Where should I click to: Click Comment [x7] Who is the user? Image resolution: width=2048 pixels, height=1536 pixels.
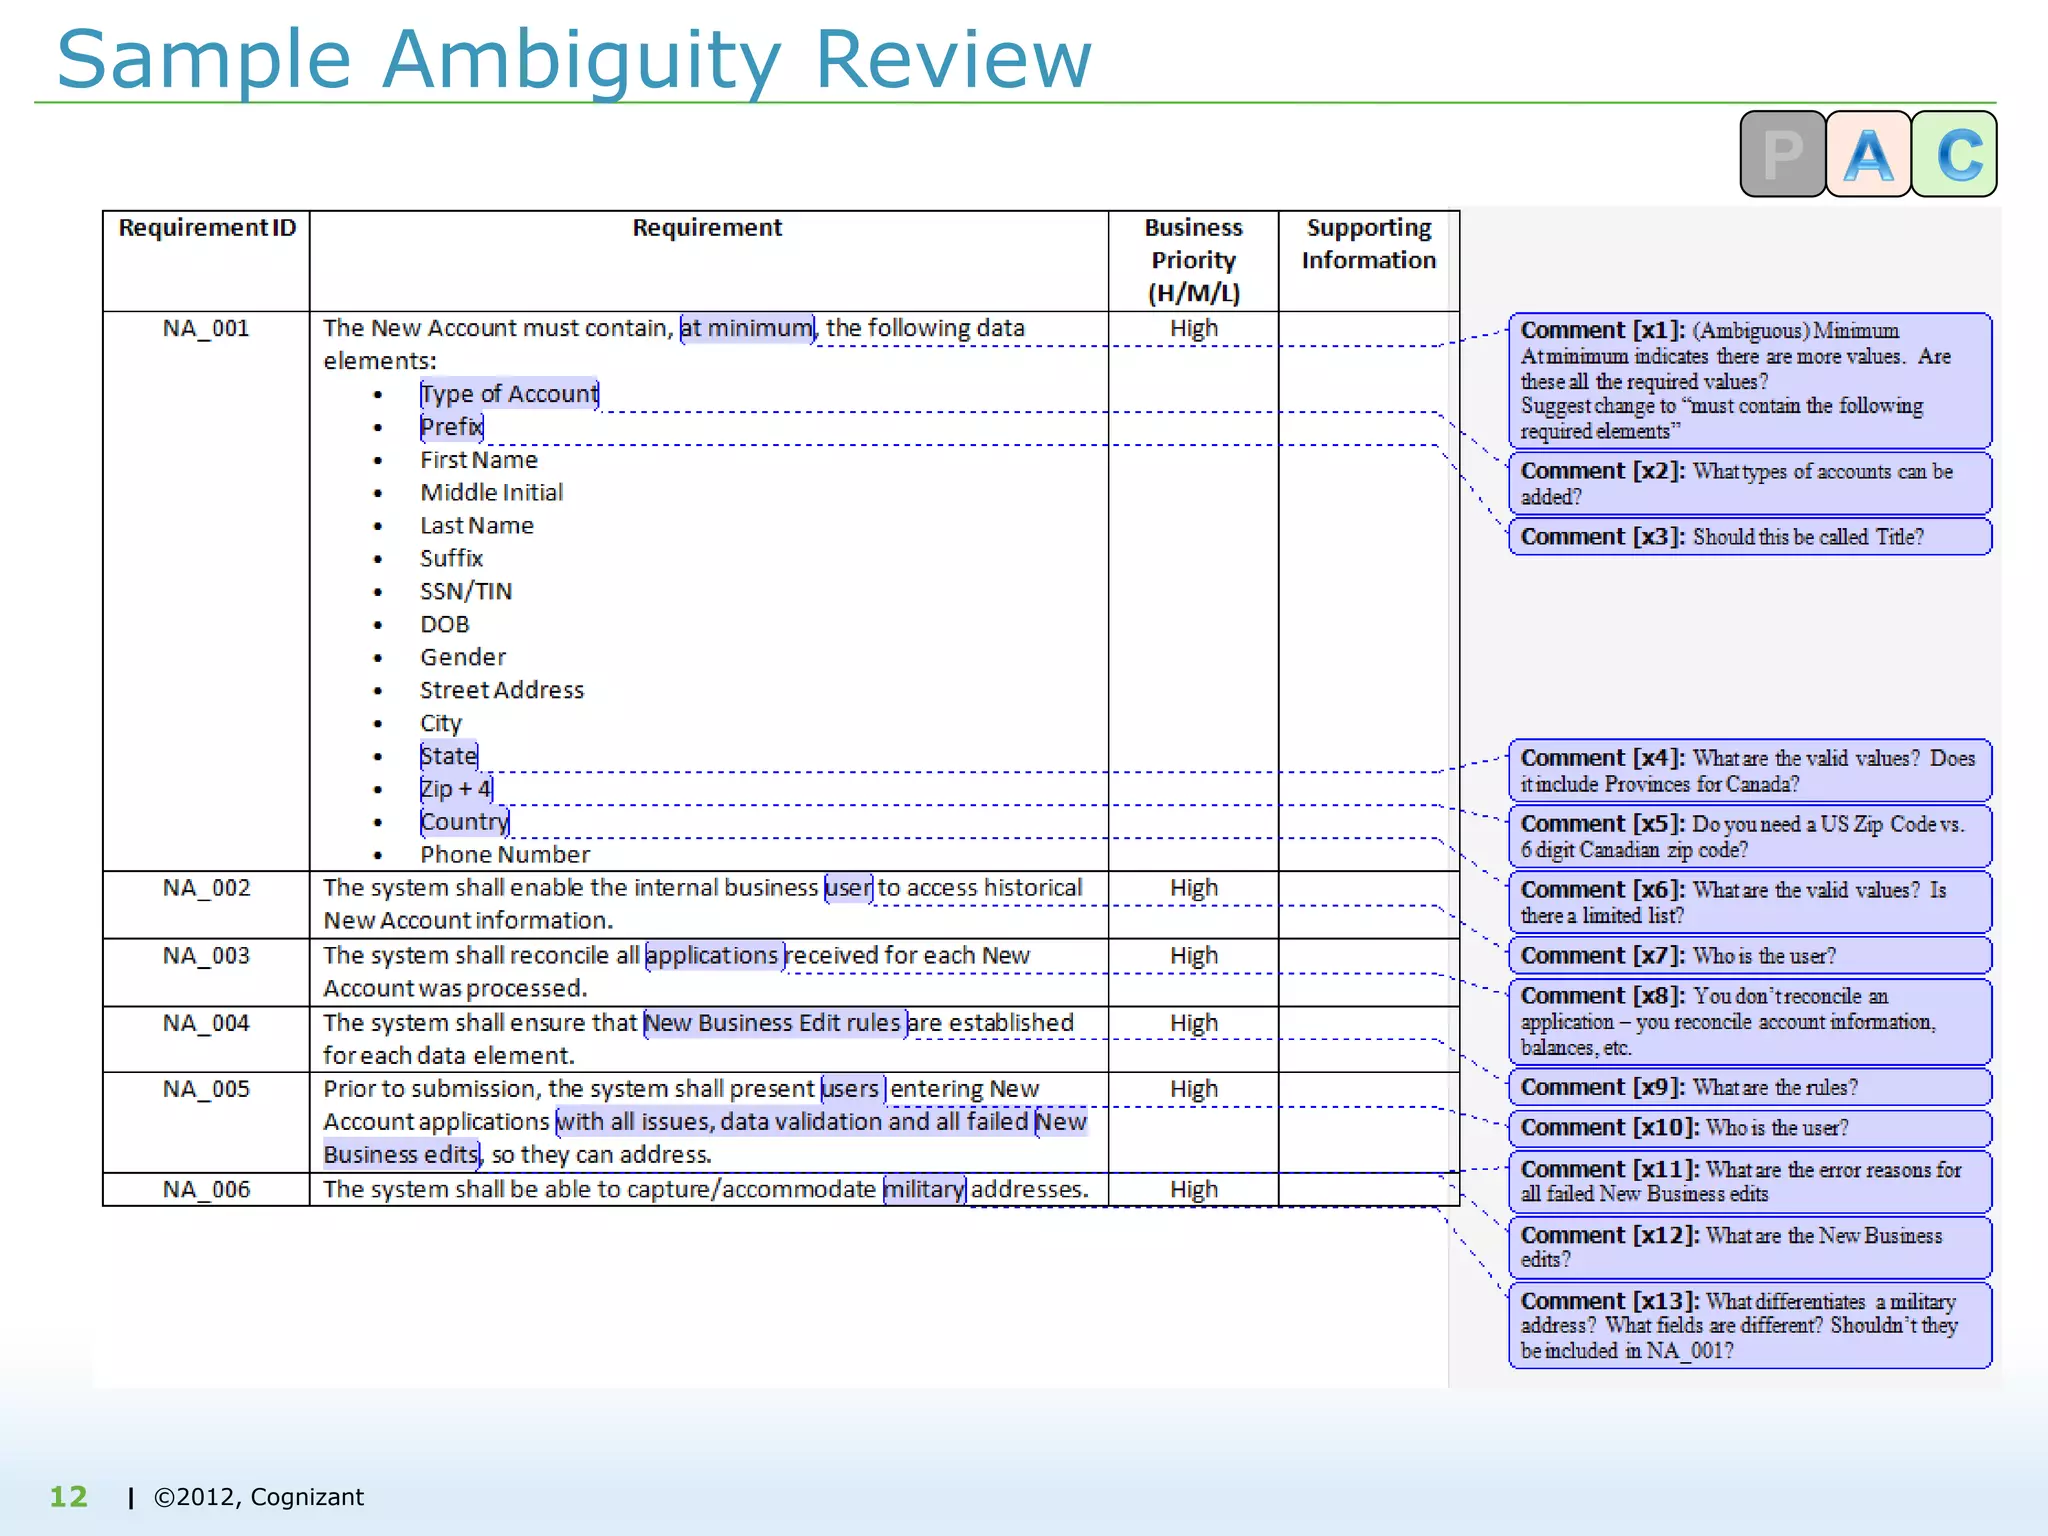(x=1750, y=955)
